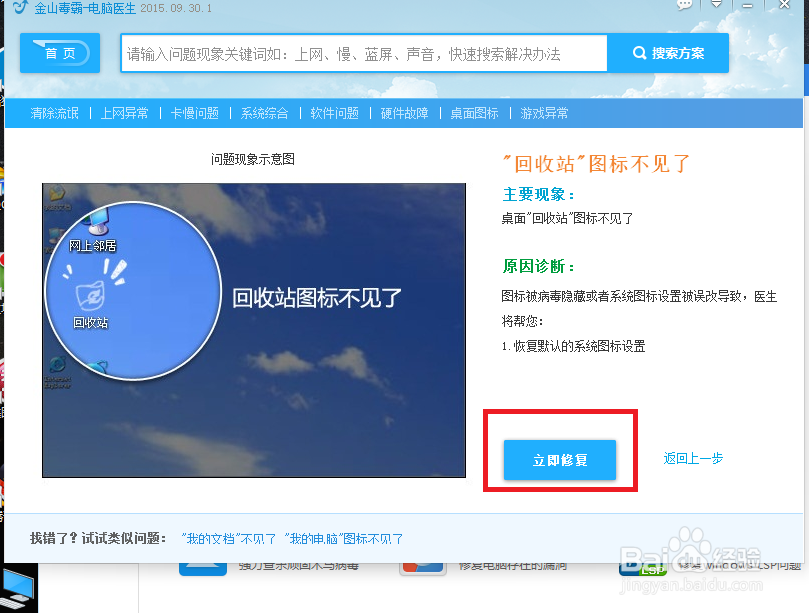Switch to the 游戏异常 tab
The height and width of the screenshot is (613, 809).
click(x=544, y=113)
